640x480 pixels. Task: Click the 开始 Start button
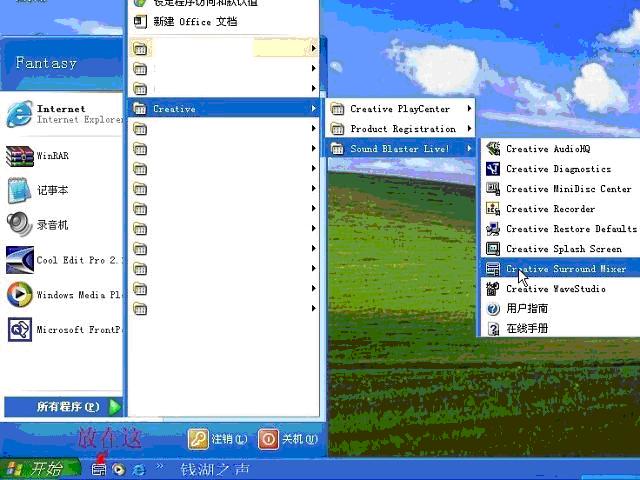pos(40,468)
